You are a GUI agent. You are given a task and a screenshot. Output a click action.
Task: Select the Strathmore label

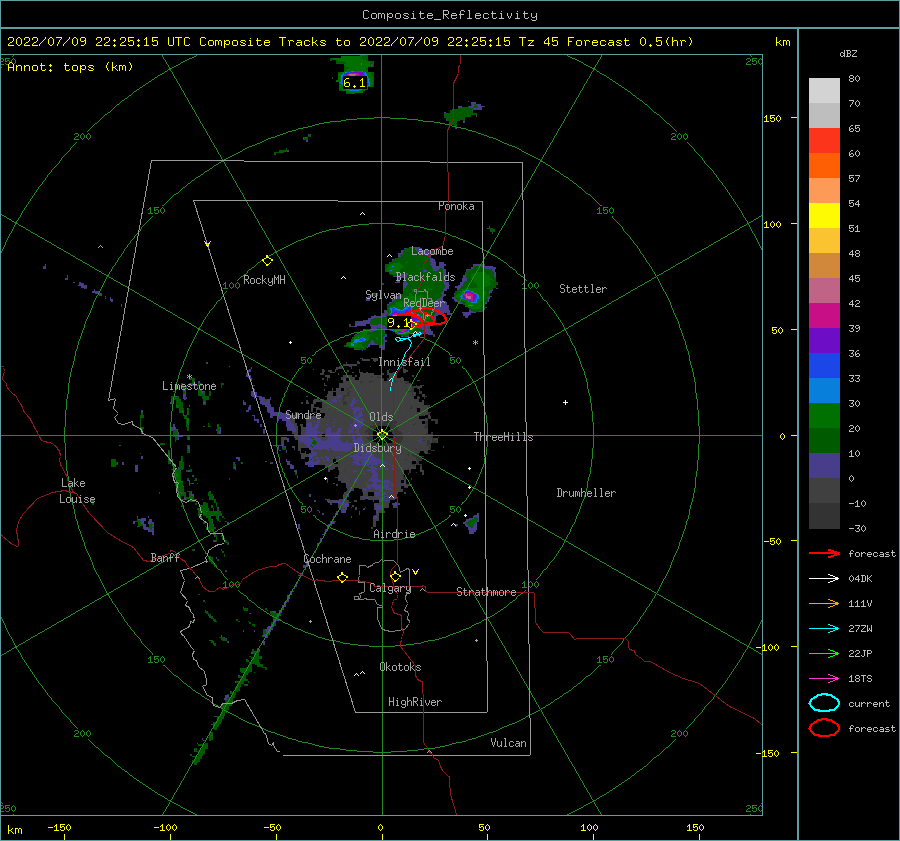[x=486, y=592]
